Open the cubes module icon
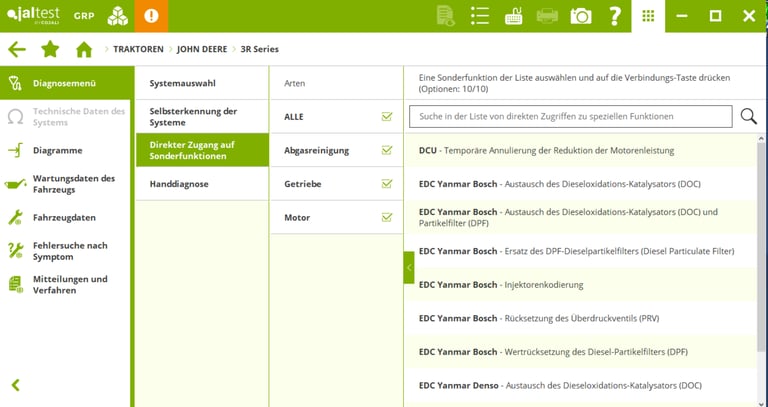Image resolution: width=768 pixels, height=407 pixels. click(118, 16)
